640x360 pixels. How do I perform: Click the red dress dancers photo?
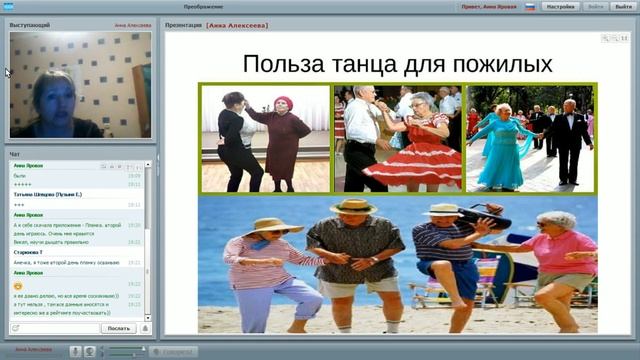398,138
